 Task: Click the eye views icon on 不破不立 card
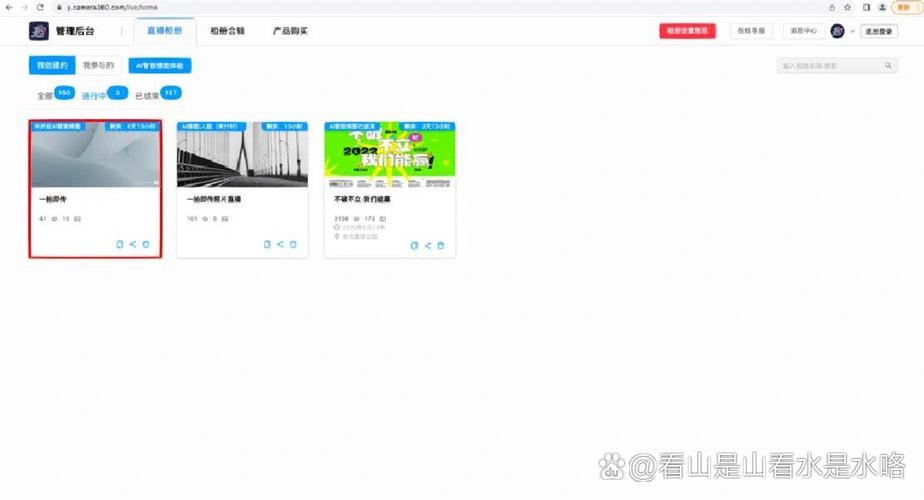pyautogui.click(x=356, y=219)
